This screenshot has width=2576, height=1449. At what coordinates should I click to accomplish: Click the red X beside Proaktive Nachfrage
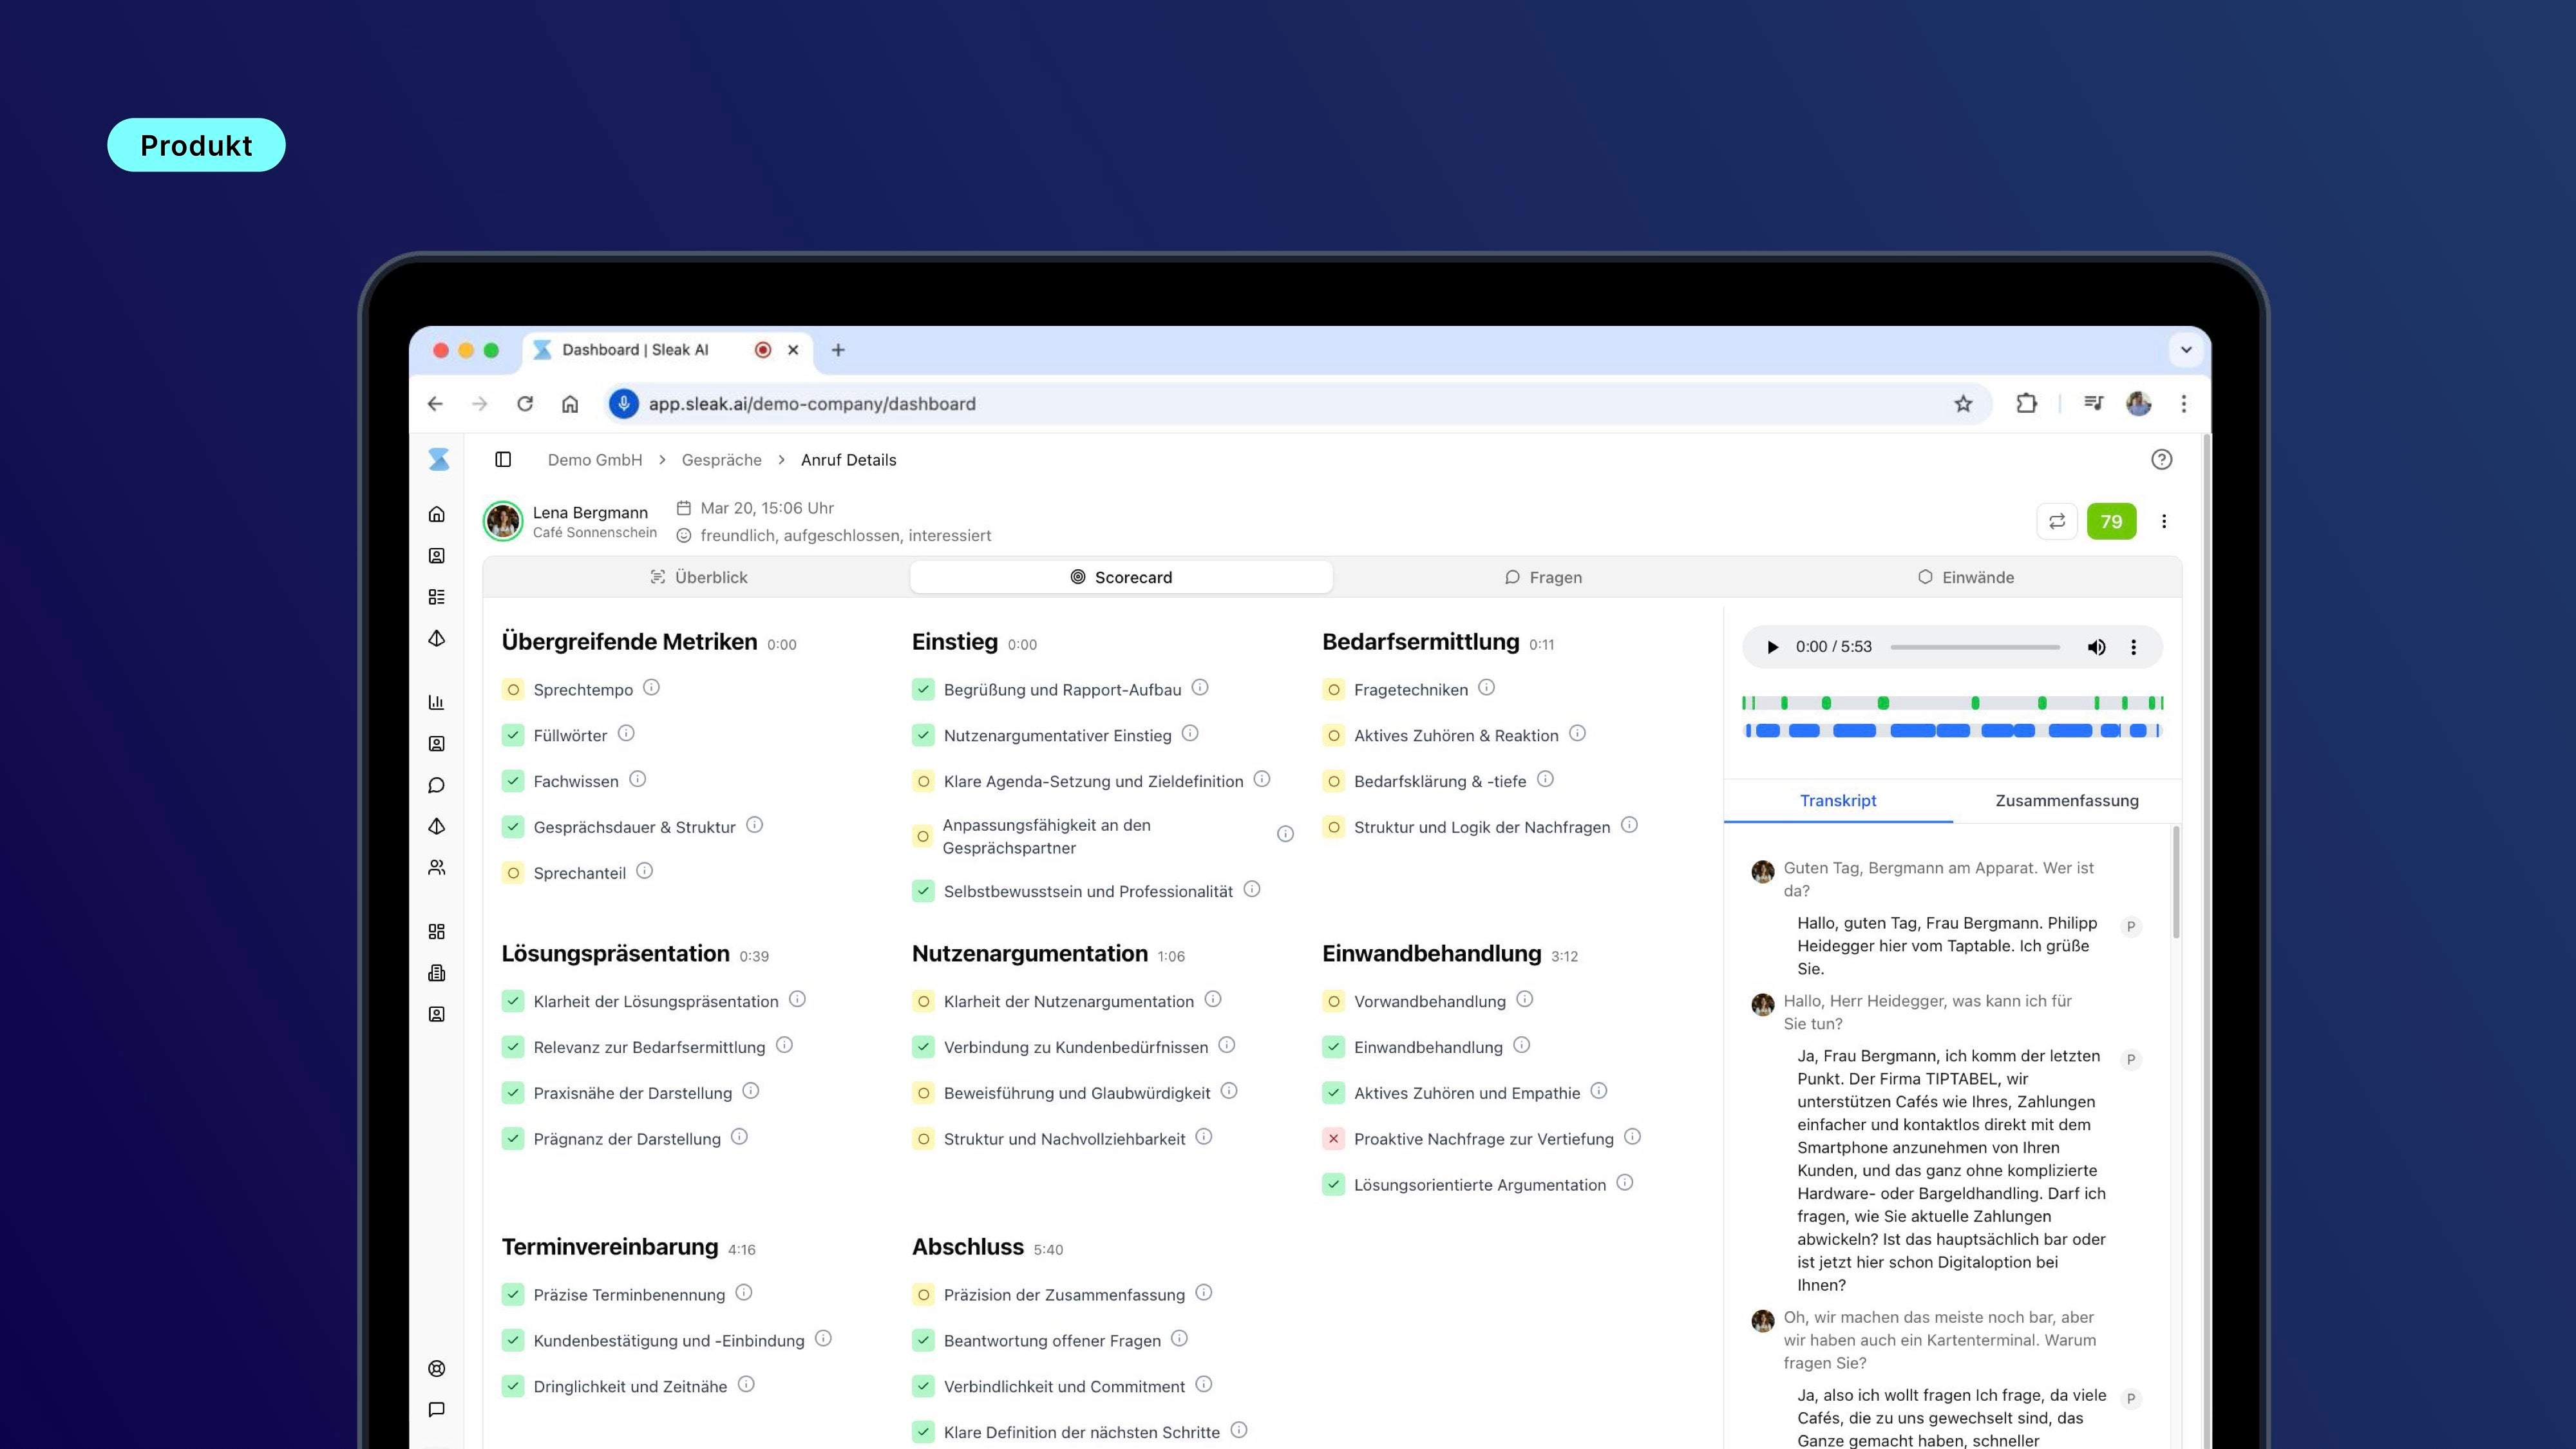(x=1333, y=1138)
